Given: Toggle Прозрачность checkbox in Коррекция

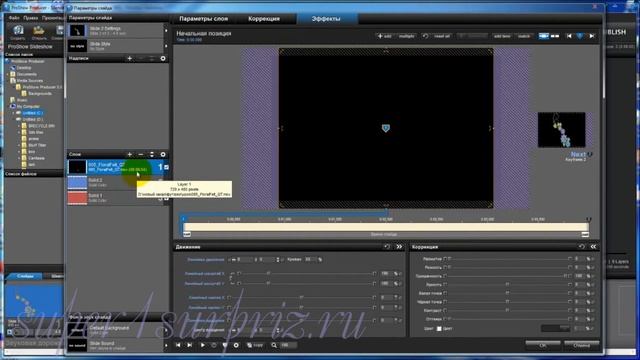Looking at the screenshot, I should [445, 276].
